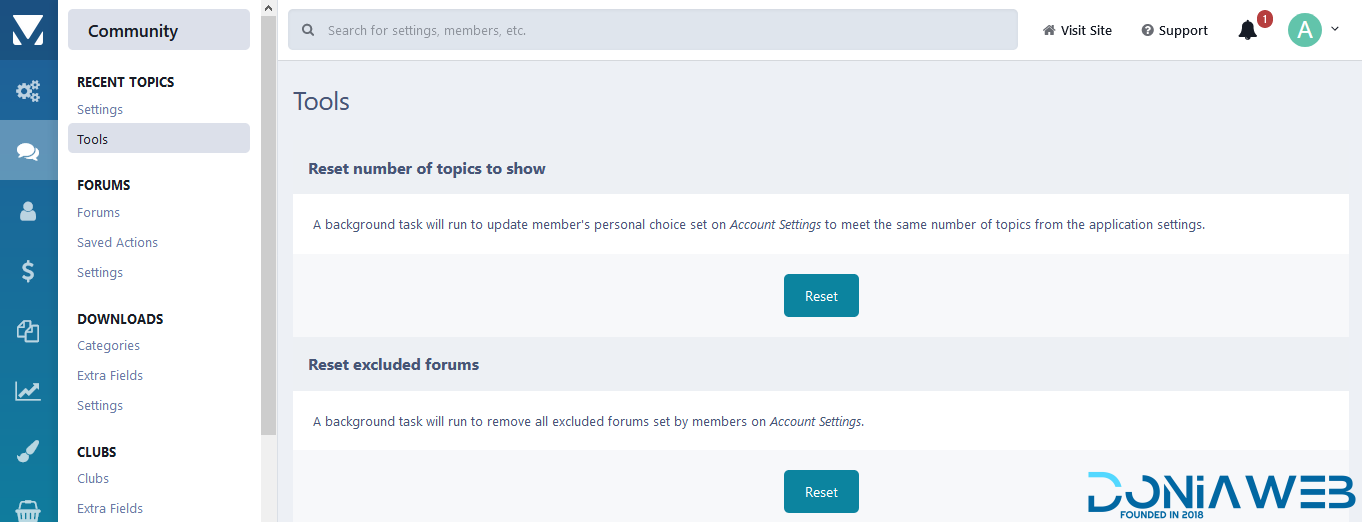Open the Customization paintbrush icon
The height and width of the screenshot is (522, 1362).
(x=28, y=451)
